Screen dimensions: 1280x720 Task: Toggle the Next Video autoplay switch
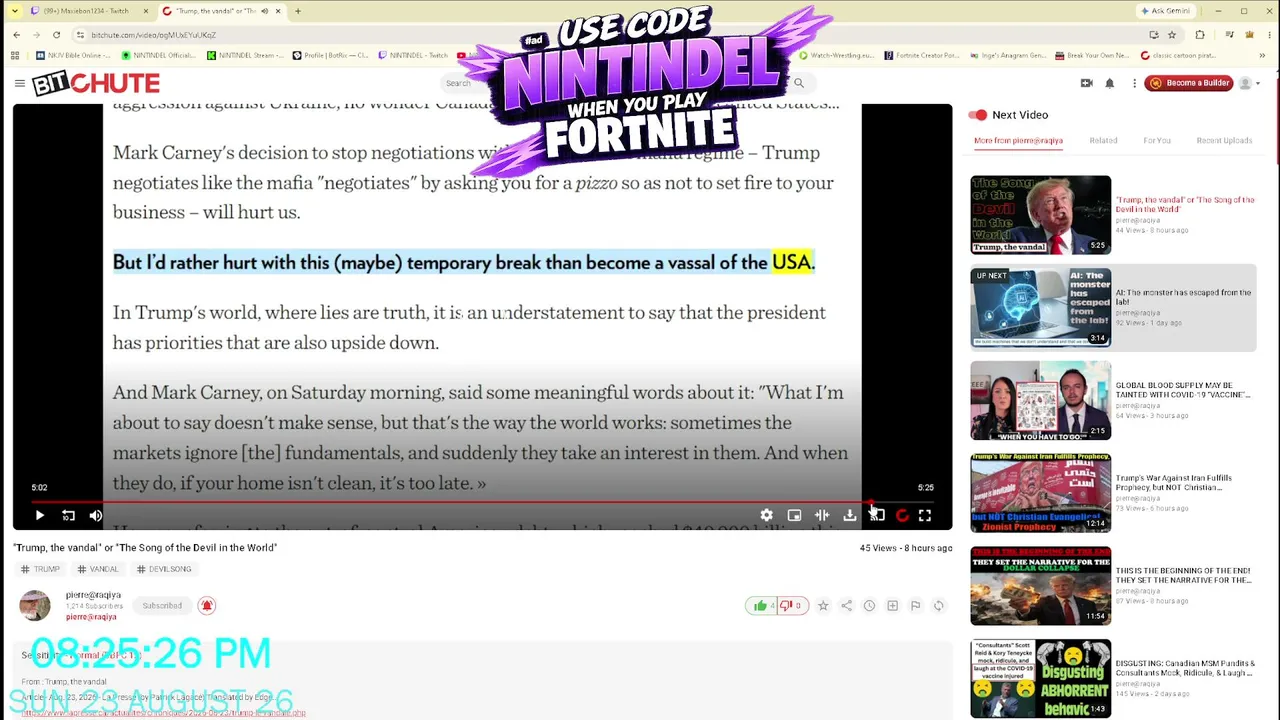pyautogui.click(x=978, y=115)
